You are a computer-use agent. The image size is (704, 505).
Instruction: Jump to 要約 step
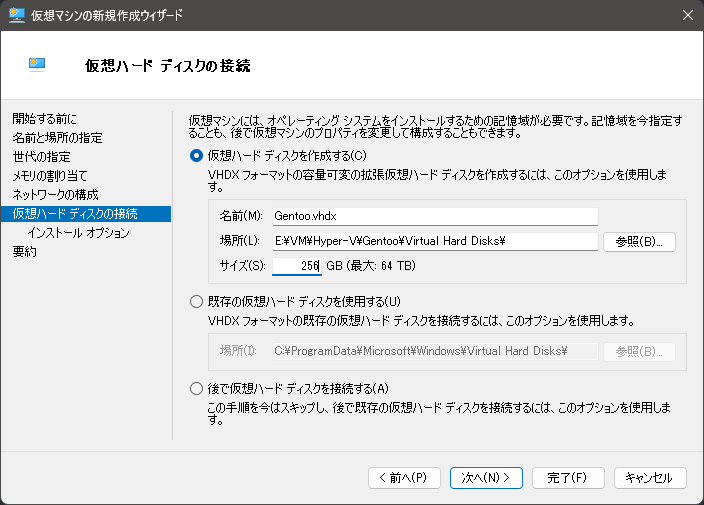click(24, 251)
